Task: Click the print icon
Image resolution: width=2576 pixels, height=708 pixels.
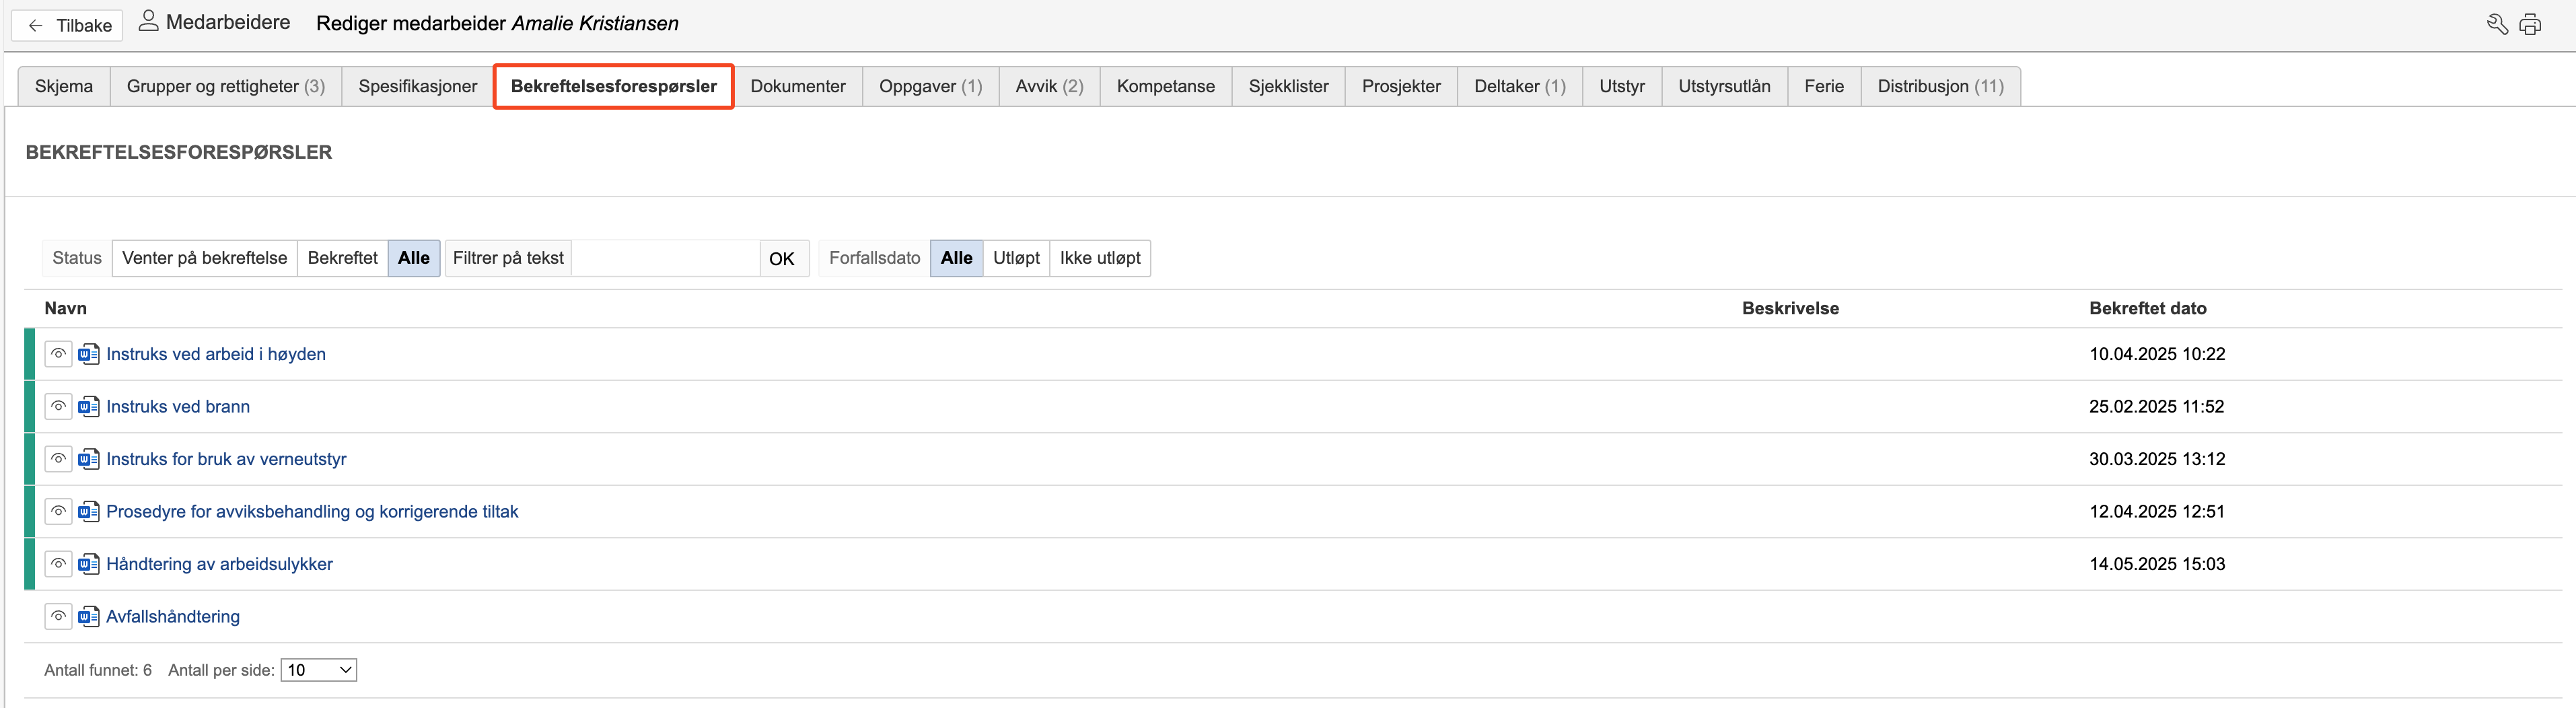Action: [x=2529, y=25]
